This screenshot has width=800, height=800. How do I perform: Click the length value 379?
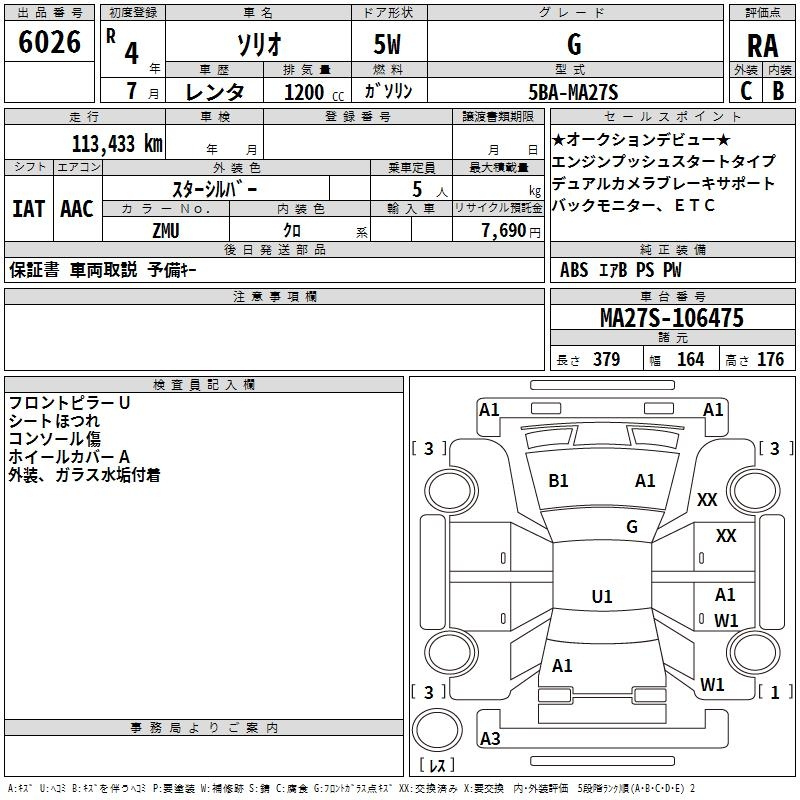(x=606, y=360)
